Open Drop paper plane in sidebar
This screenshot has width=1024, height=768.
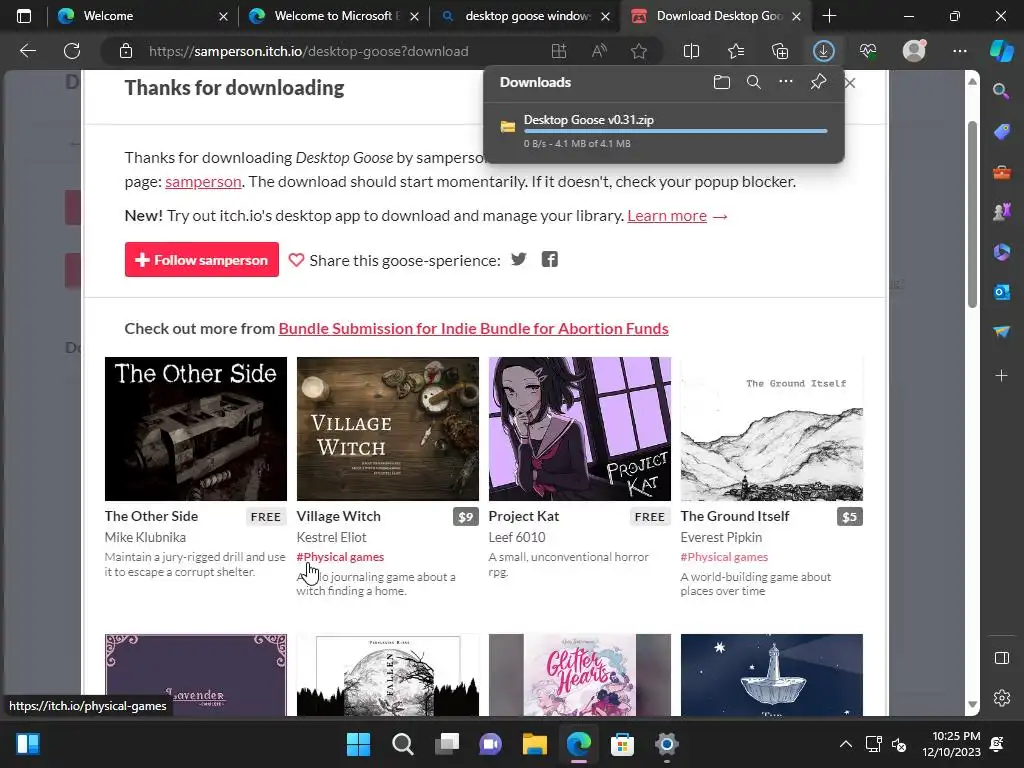pyautogui.click(x=1001, y=332)
